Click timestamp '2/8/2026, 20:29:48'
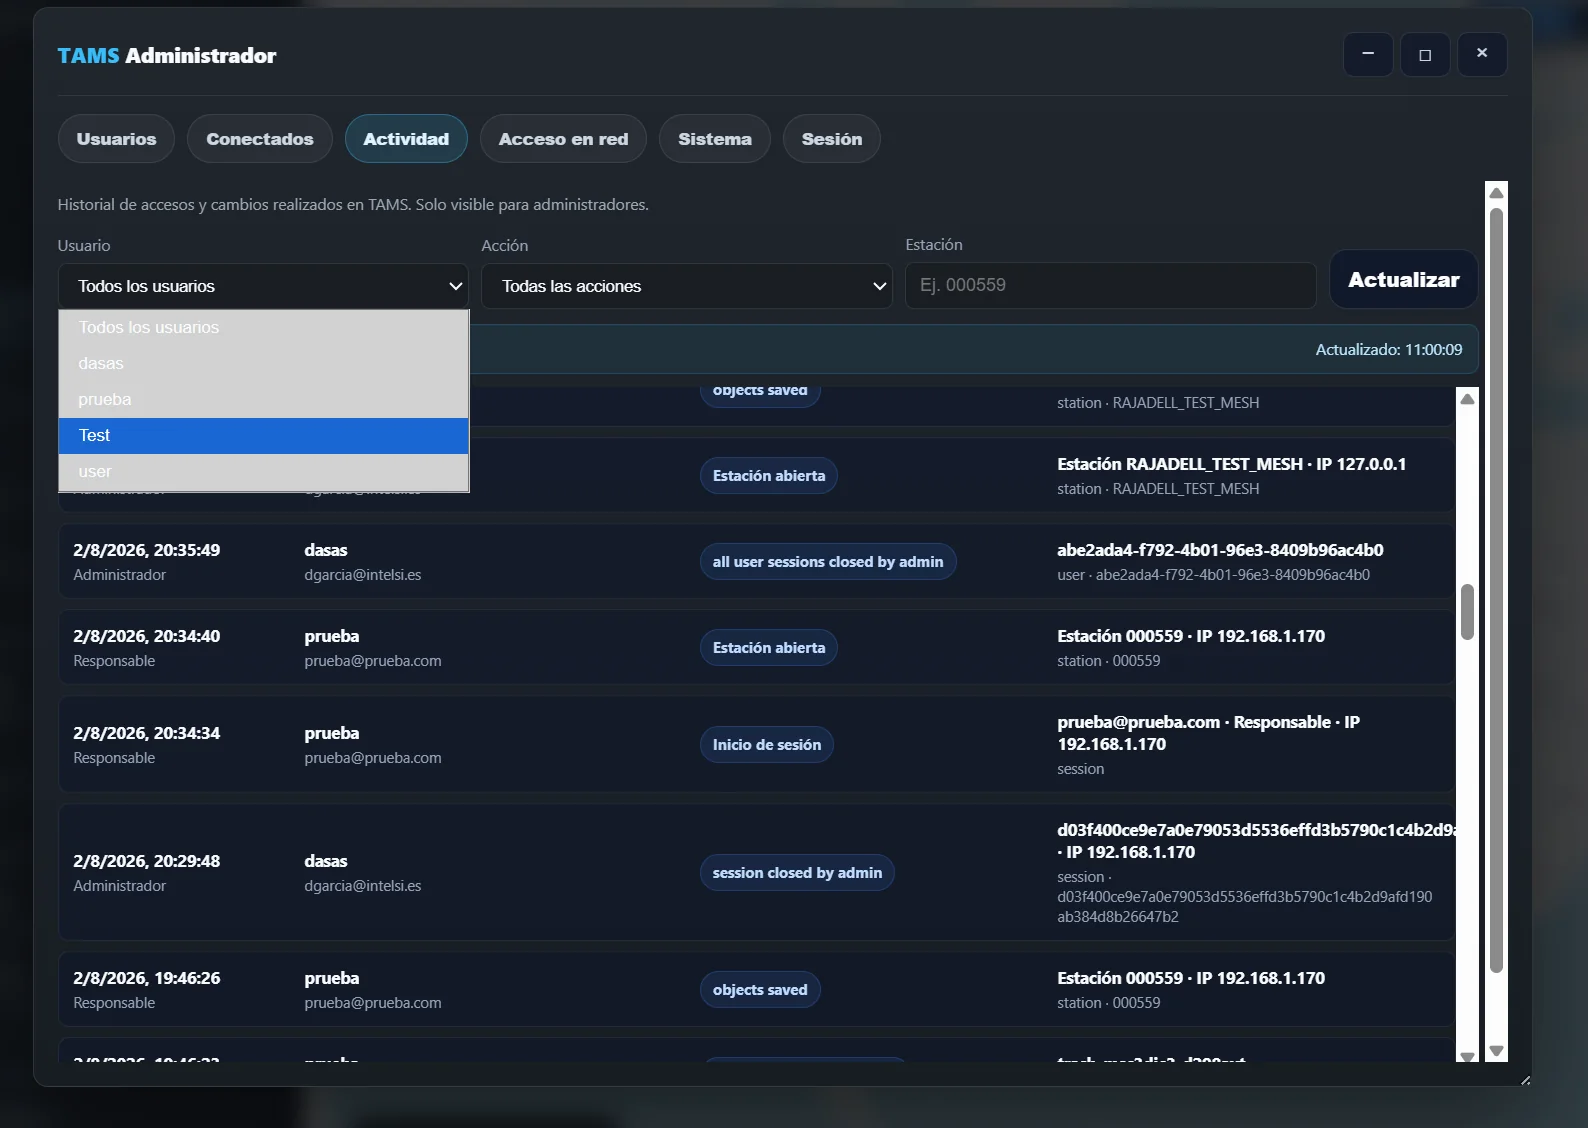Image resolution: width=1588 pixels, height=1128 pixels. point(147,861)
